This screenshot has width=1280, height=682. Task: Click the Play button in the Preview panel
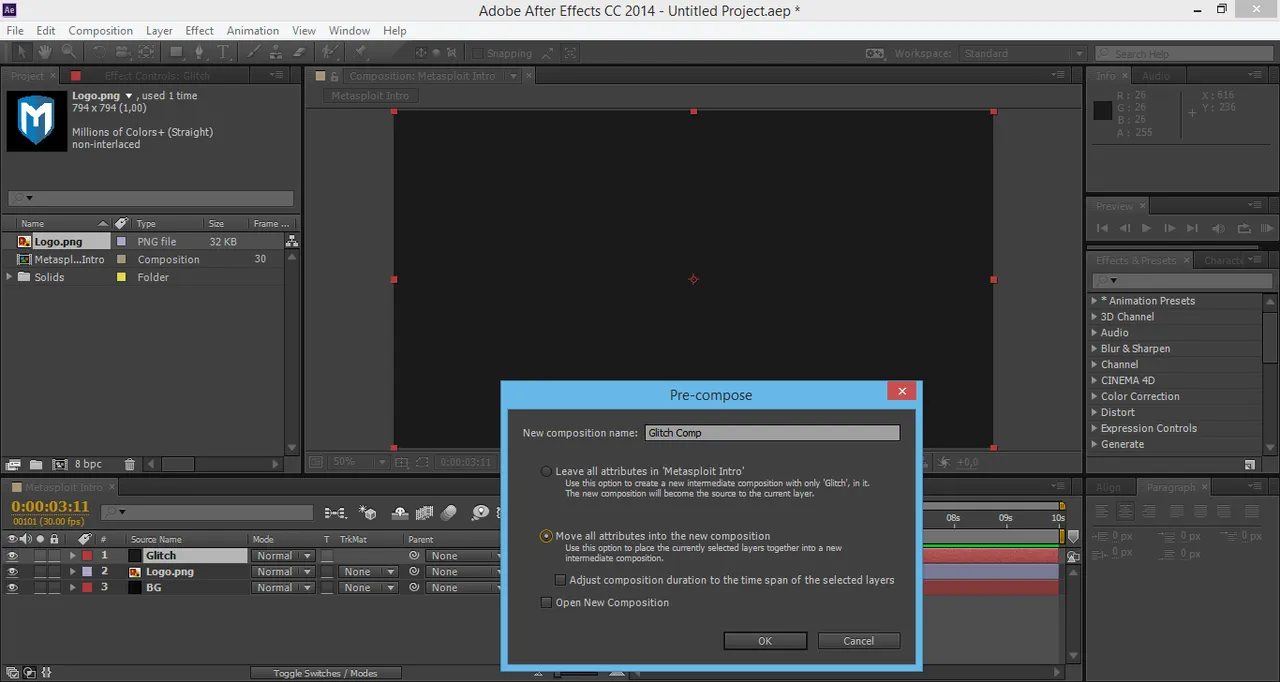pyautogui.click(x=1146, y=228)
